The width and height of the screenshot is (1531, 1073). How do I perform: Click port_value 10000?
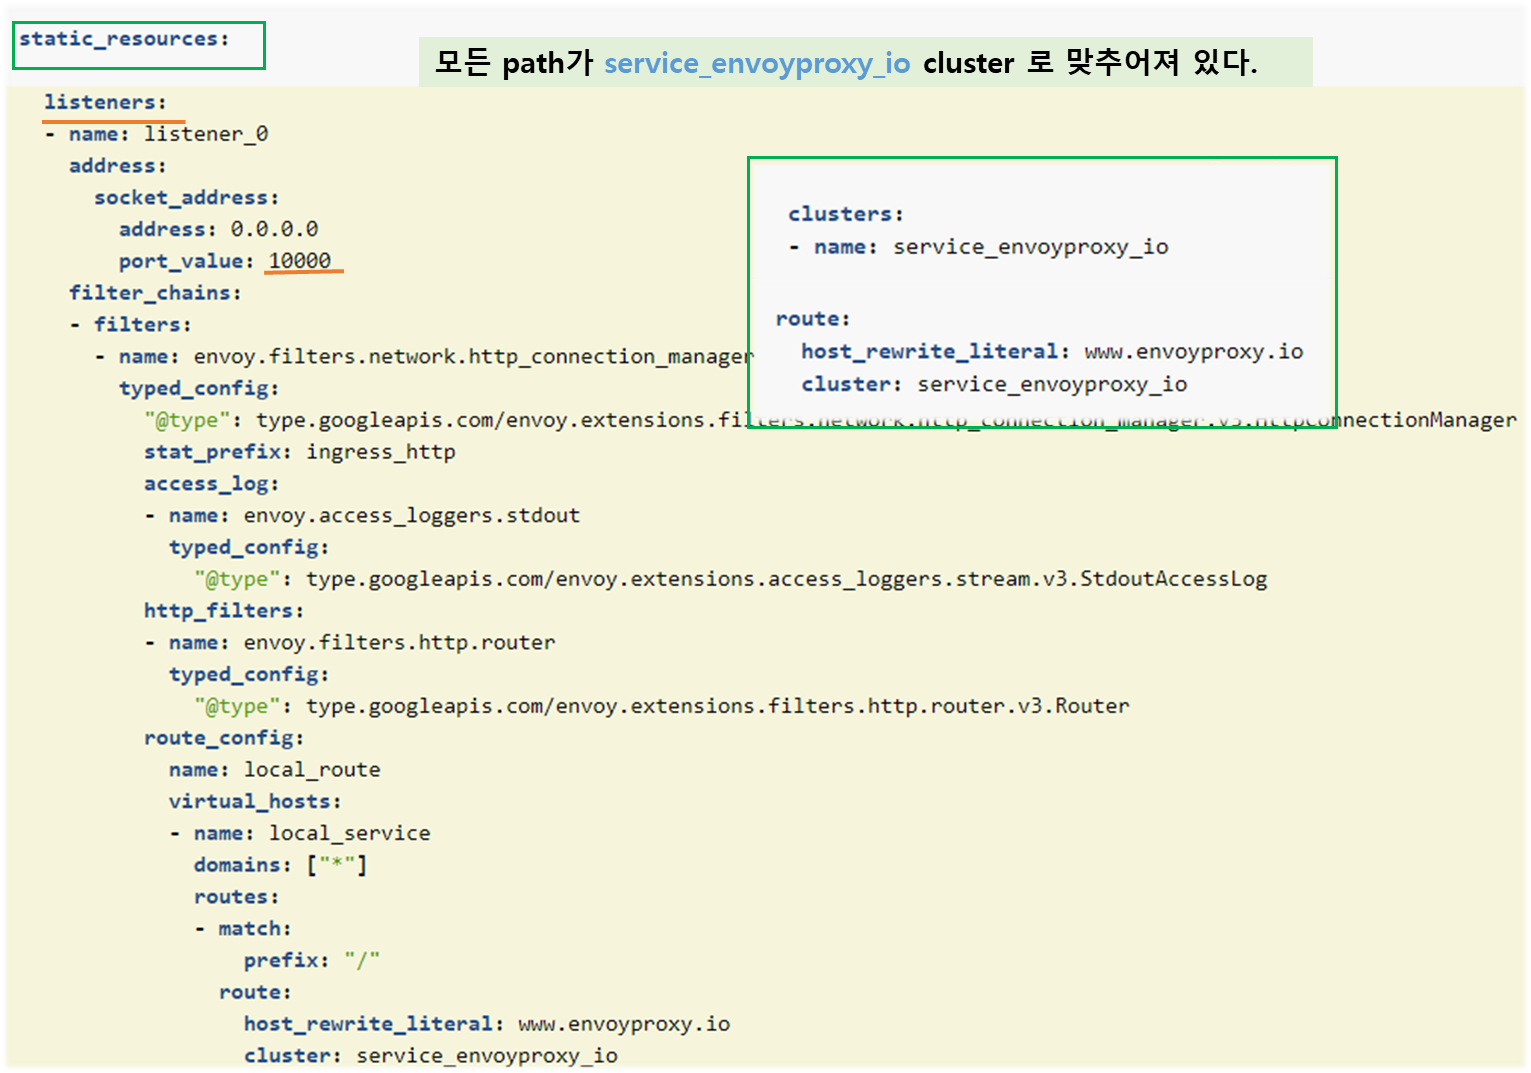(x=300, y=261)
